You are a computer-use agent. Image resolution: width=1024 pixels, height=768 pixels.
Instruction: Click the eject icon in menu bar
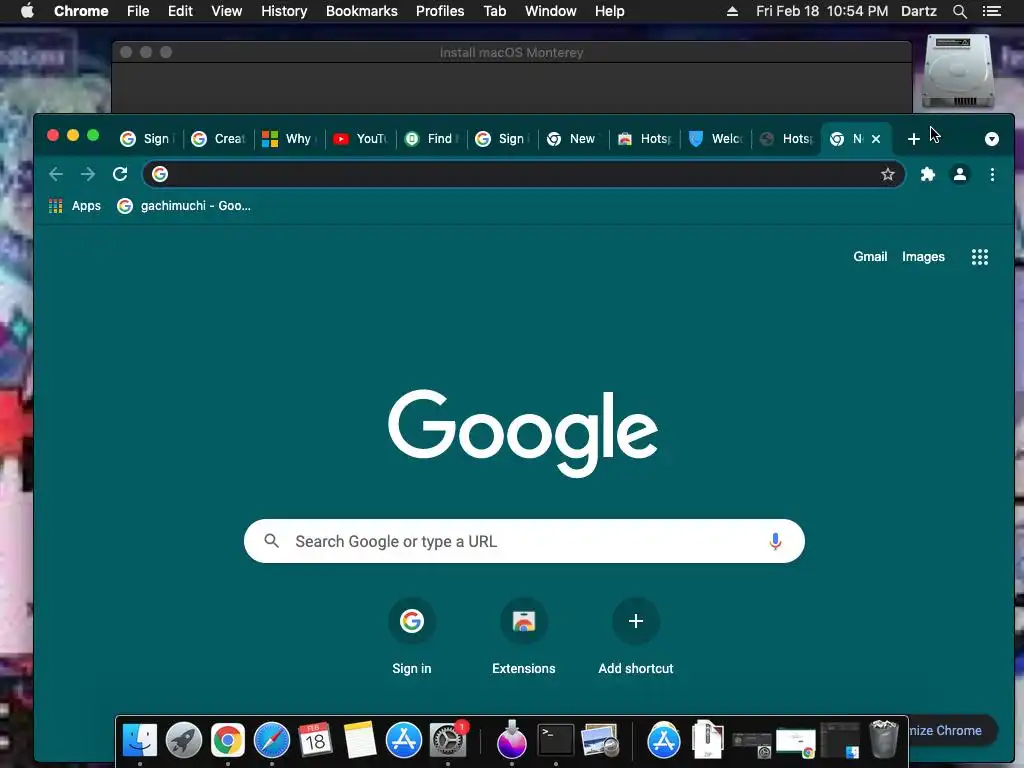[732, 11]
